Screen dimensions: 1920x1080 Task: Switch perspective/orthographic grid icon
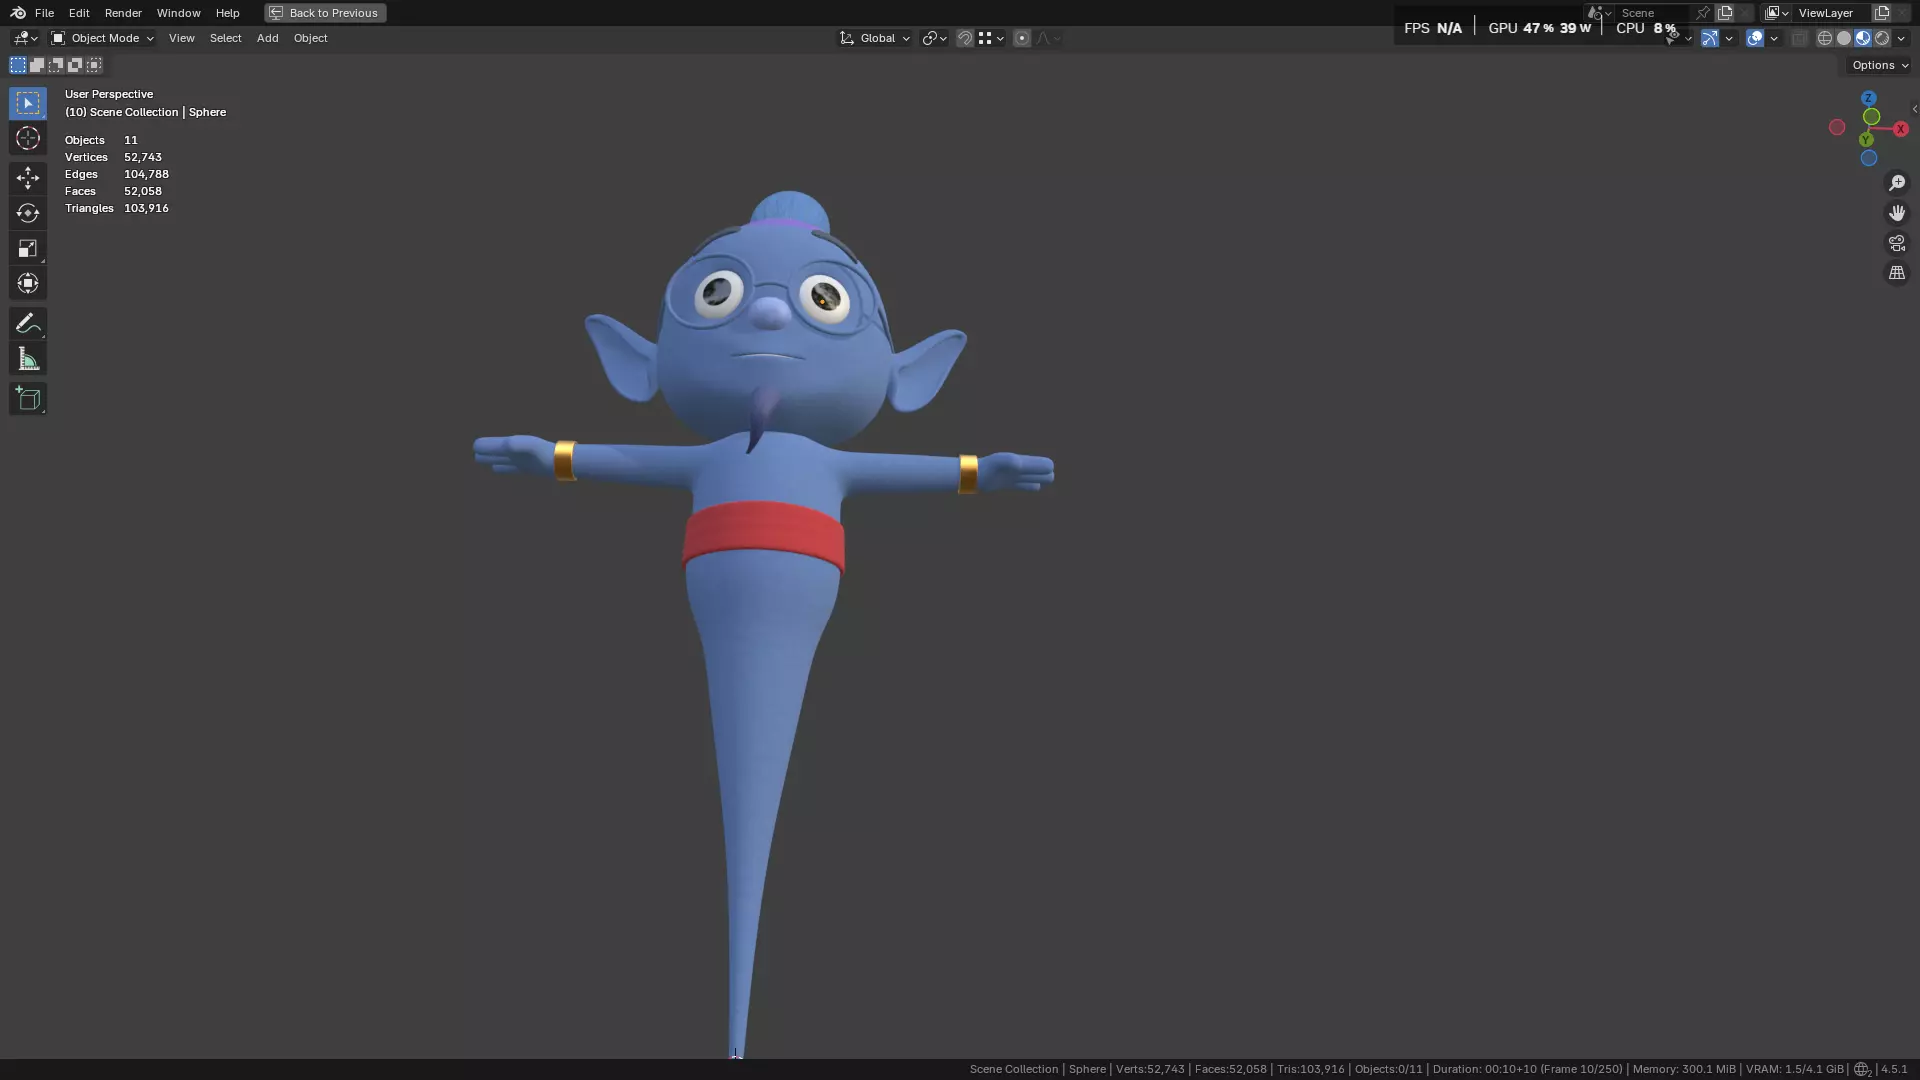coord(1896,273)
